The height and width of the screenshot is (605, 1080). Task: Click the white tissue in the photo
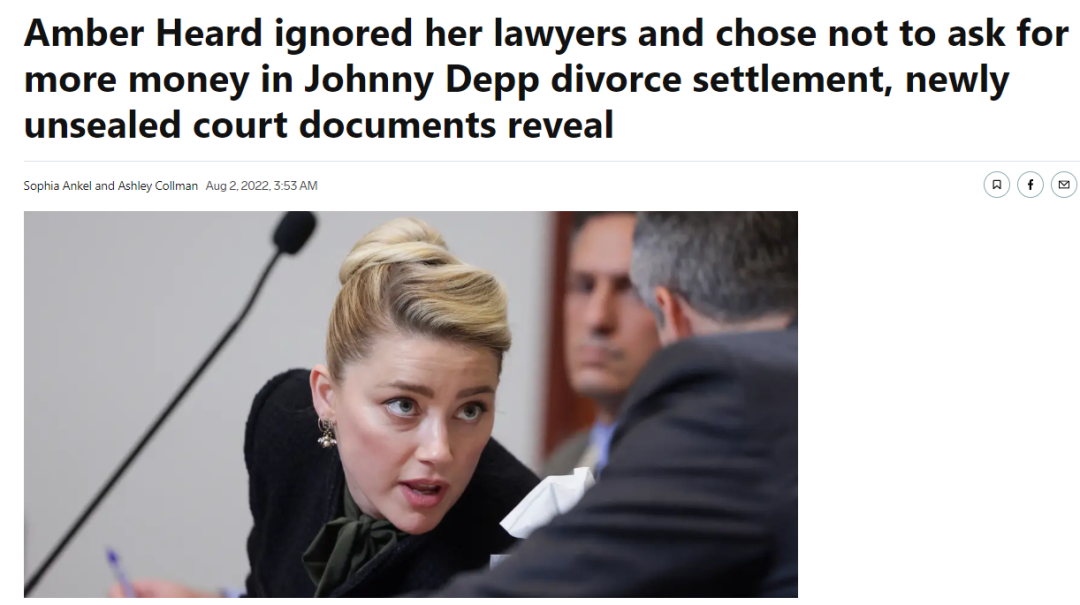(546, 502)
